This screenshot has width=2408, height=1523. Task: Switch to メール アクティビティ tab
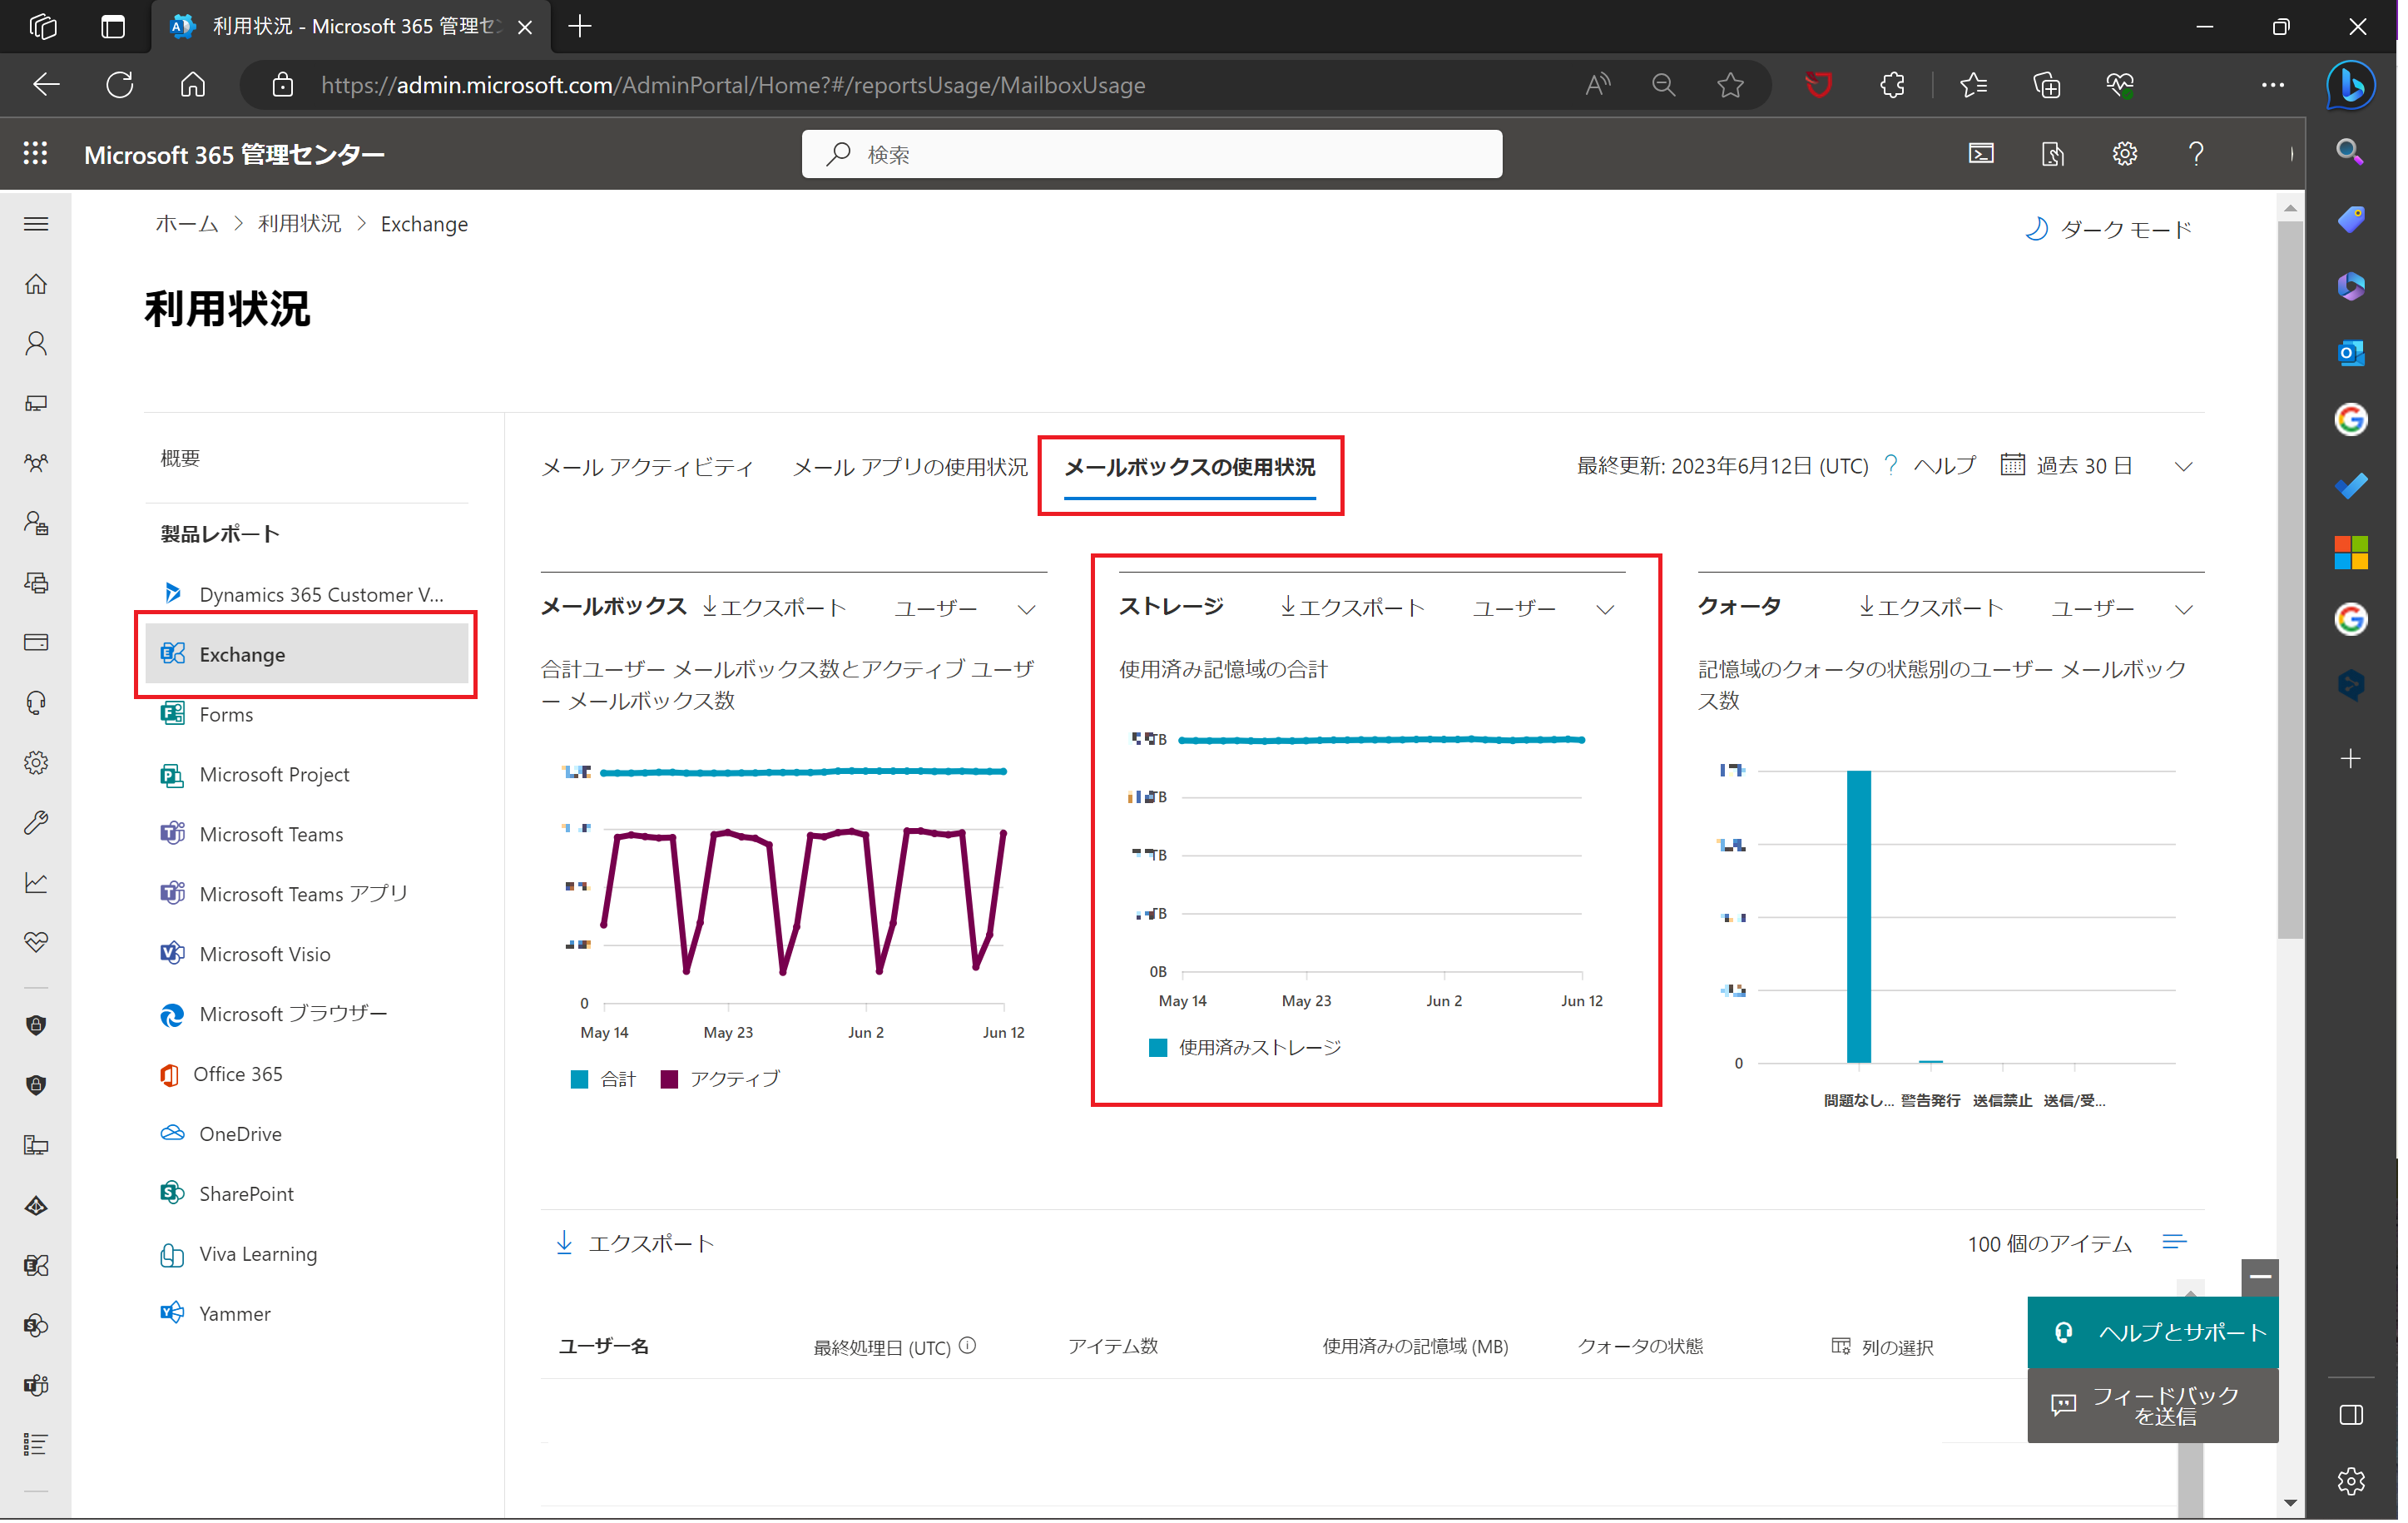click(x=647, y=467)
